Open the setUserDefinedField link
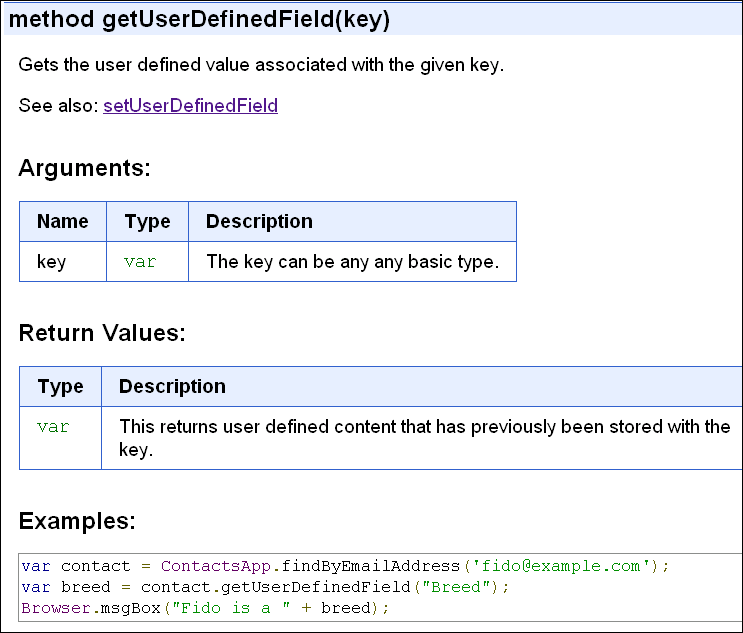The image size is (743, 633). pos(190,105)
